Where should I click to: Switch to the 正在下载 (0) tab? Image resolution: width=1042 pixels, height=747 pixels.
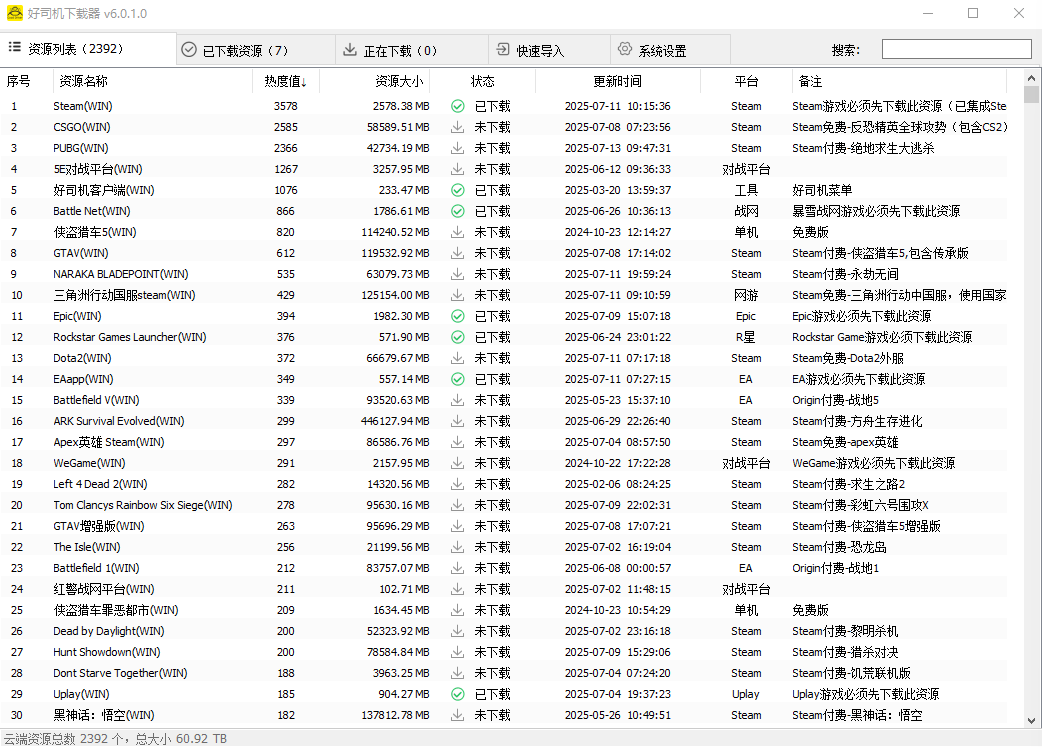click(412, 51)
